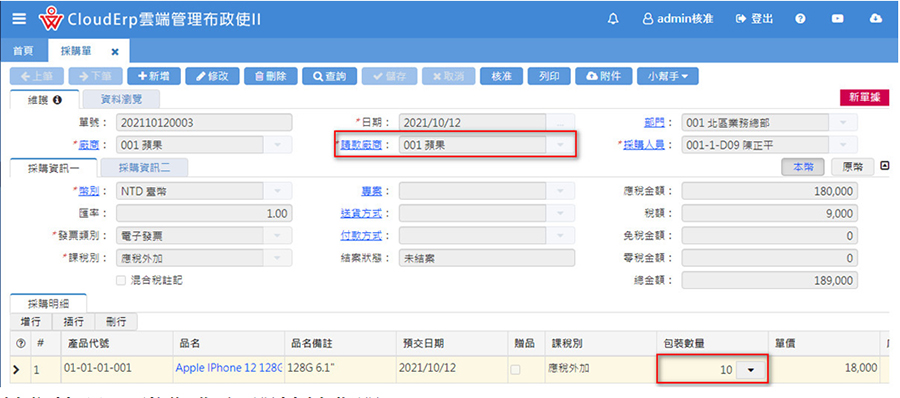Screen dimensions: 900x398
Task: Open the help question mark icon
Action: [x=800, y=18]
